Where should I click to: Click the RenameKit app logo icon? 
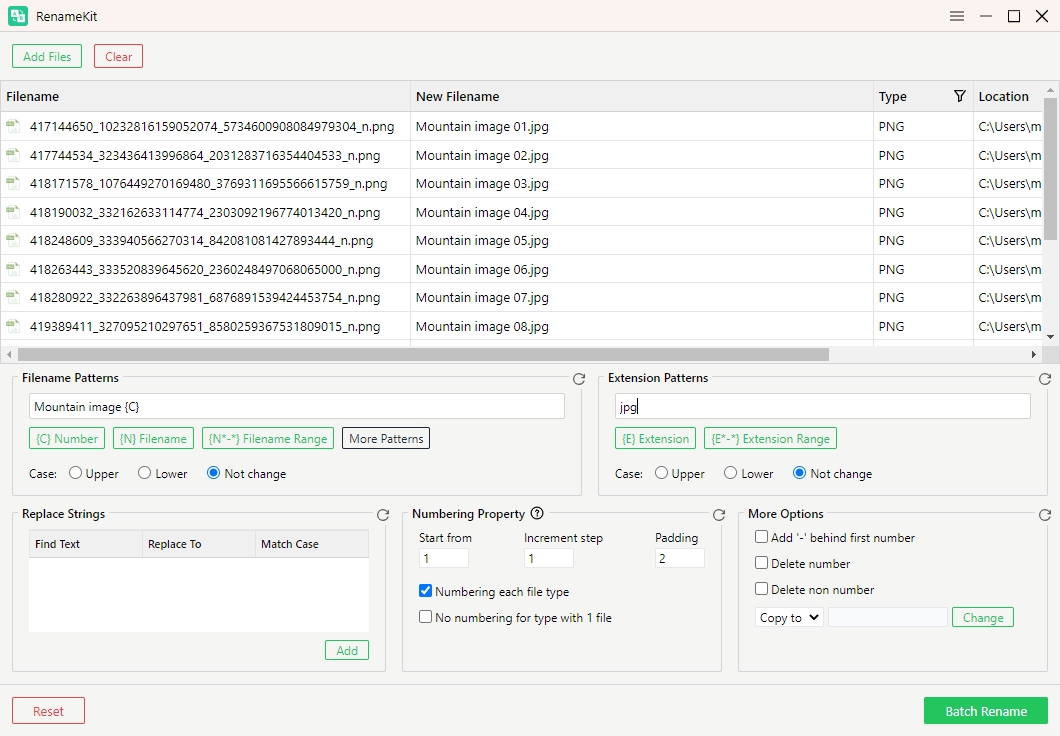click(x=17, y=16)
